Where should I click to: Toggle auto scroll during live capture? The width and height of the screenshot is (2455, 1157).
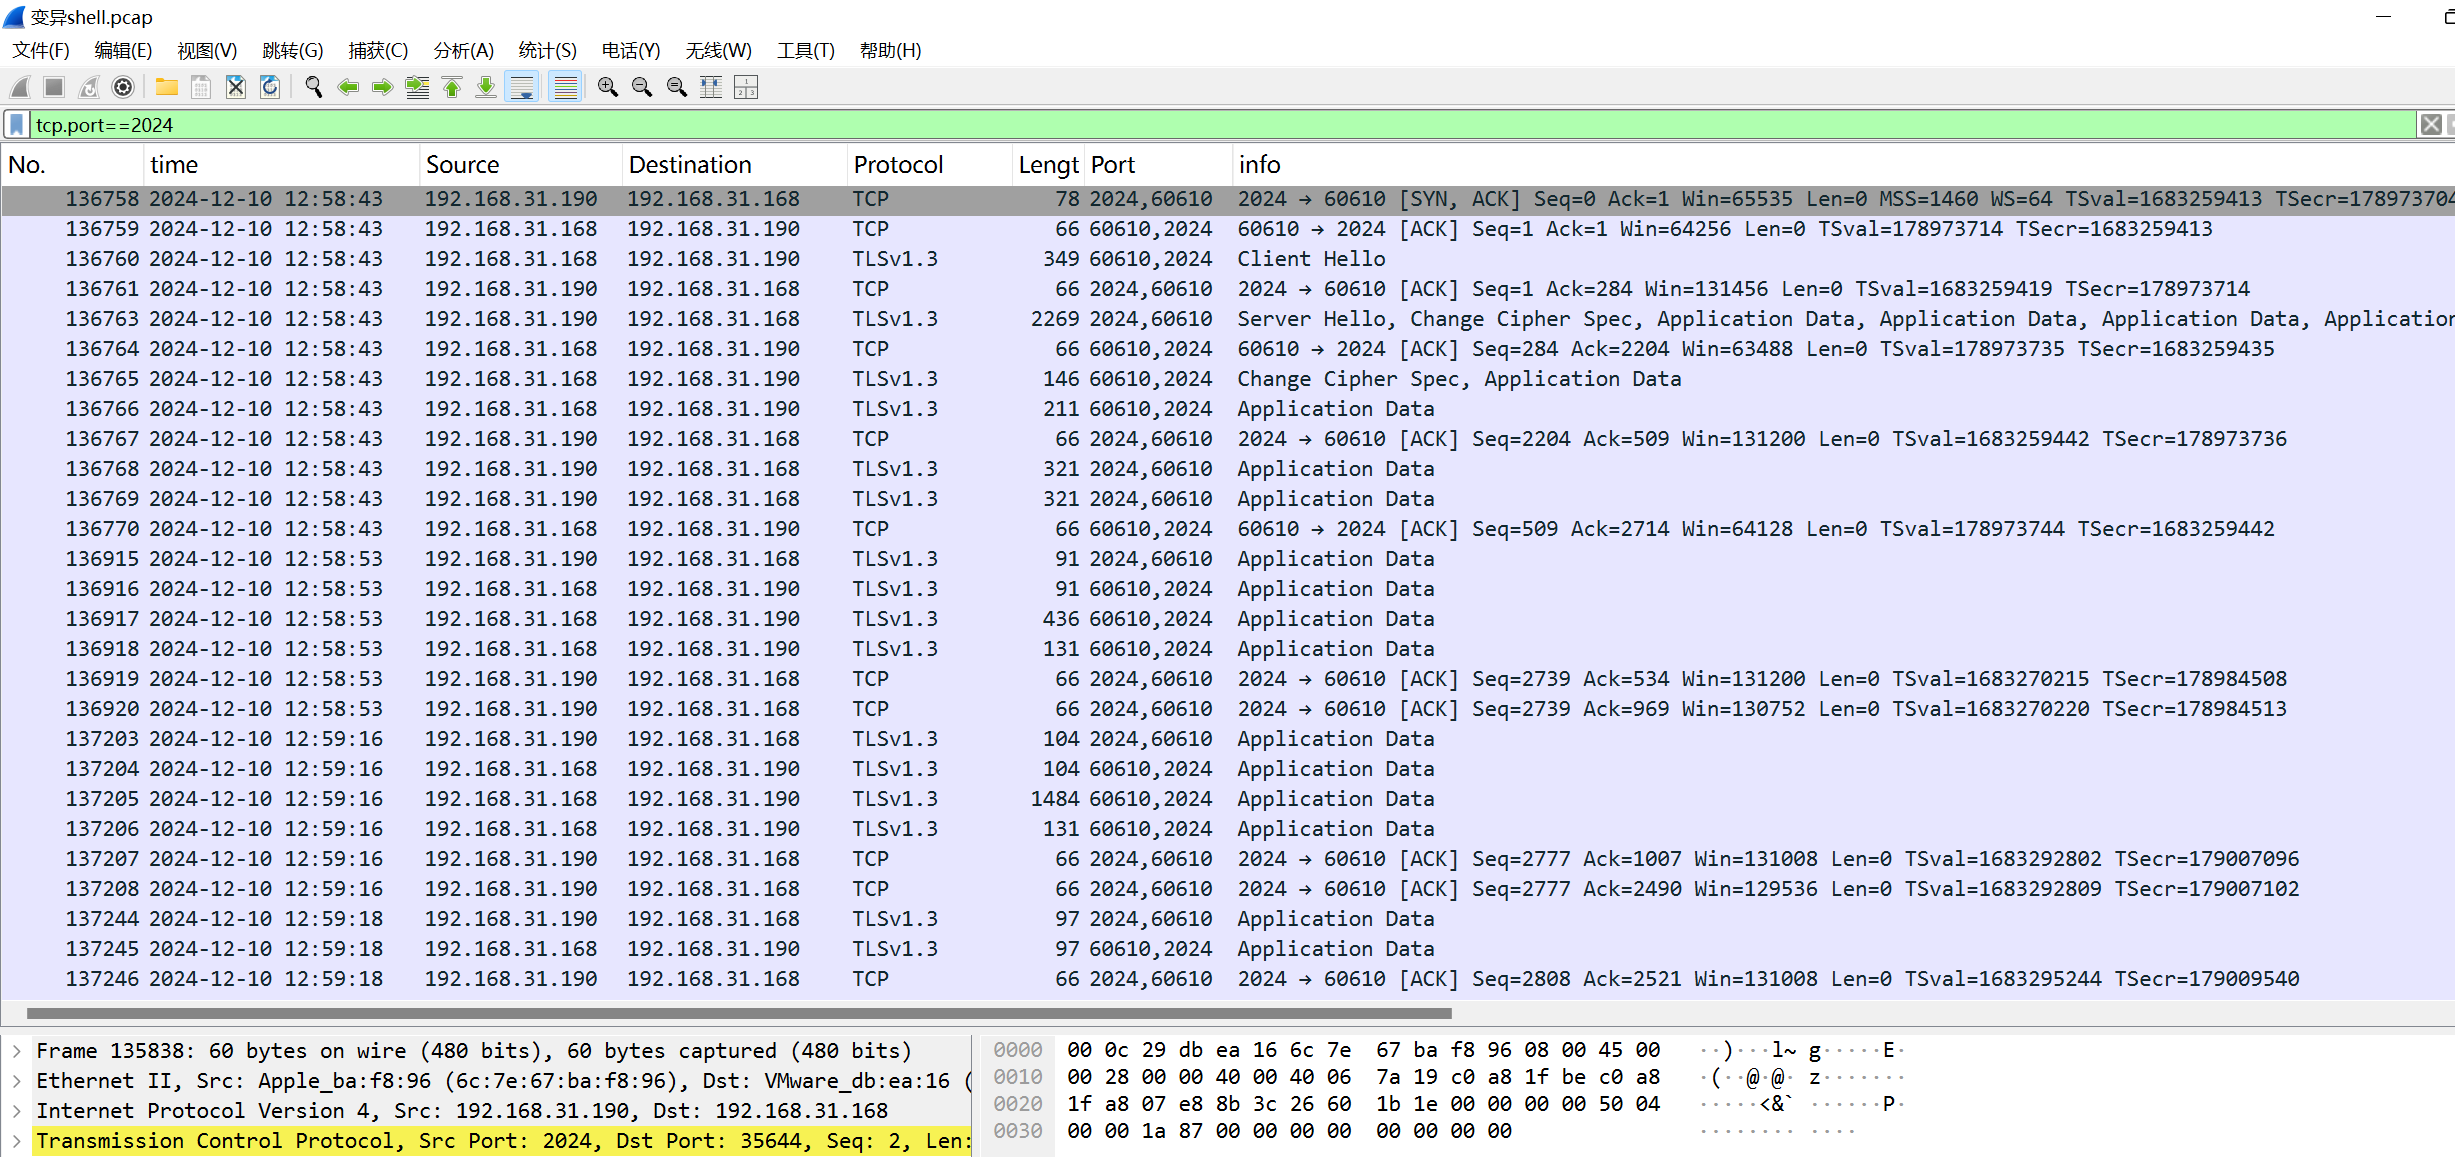[522, 88]
